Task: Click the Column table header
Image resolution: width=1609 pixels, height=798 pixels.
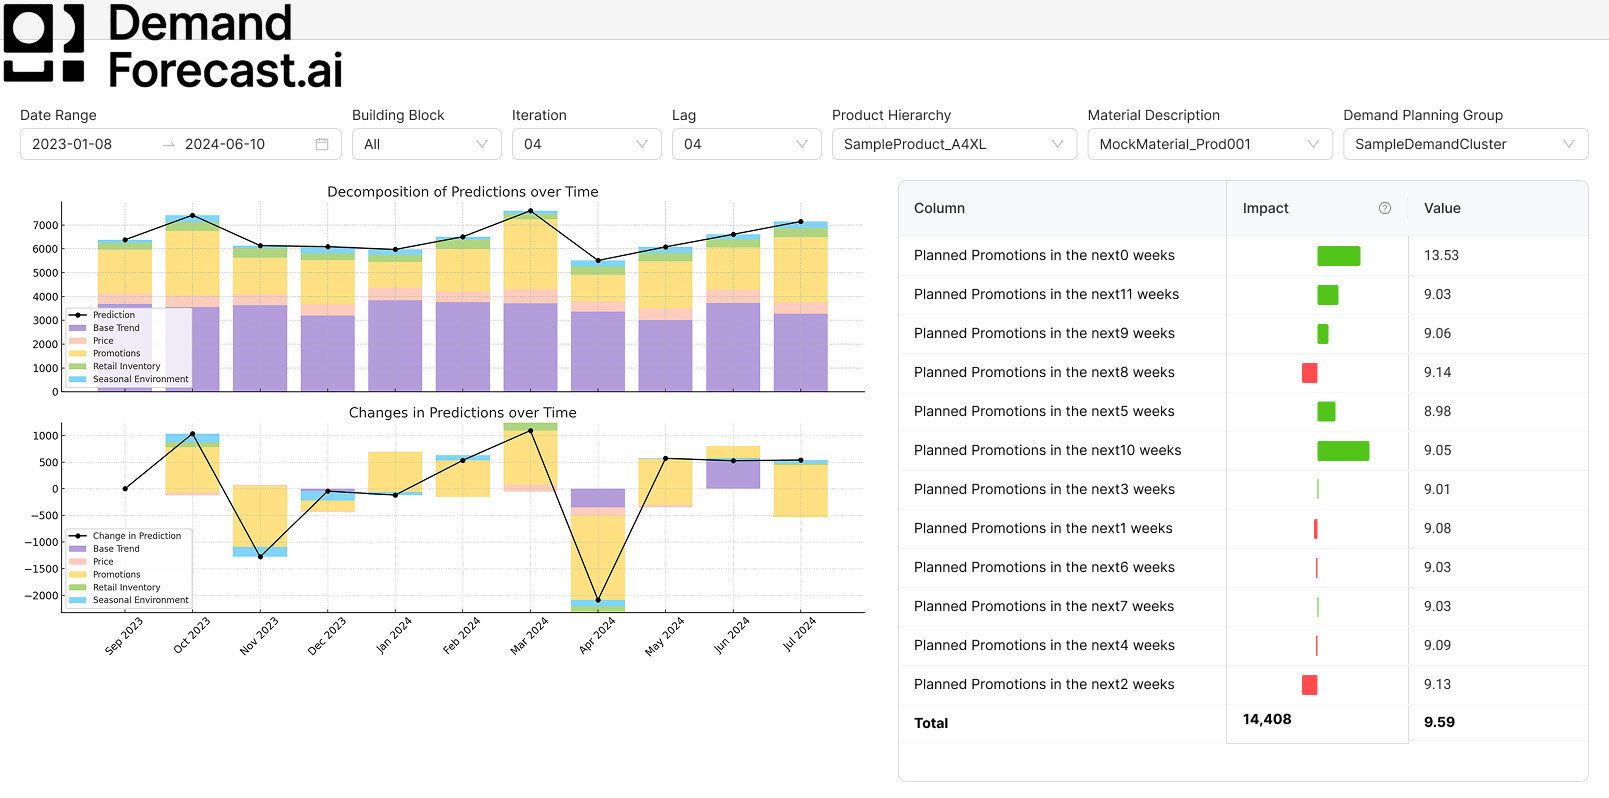Action: click(x=939, y=208)
